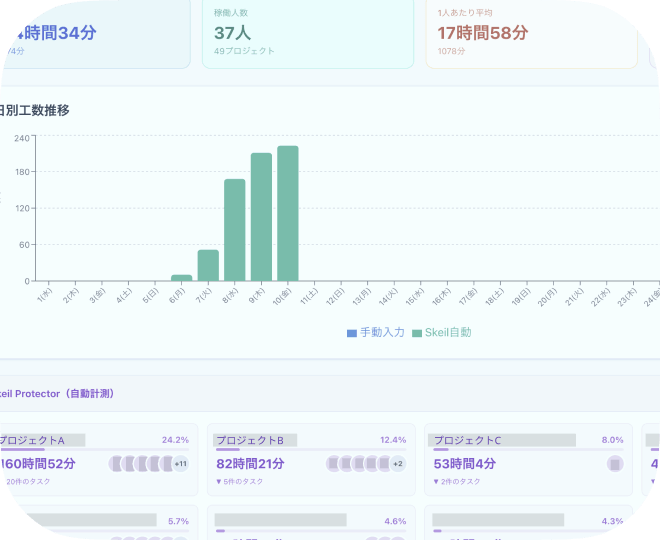Click the green Skeil自動 legend square
Viewport: 660px width, 540px height.
coord(417,333)
